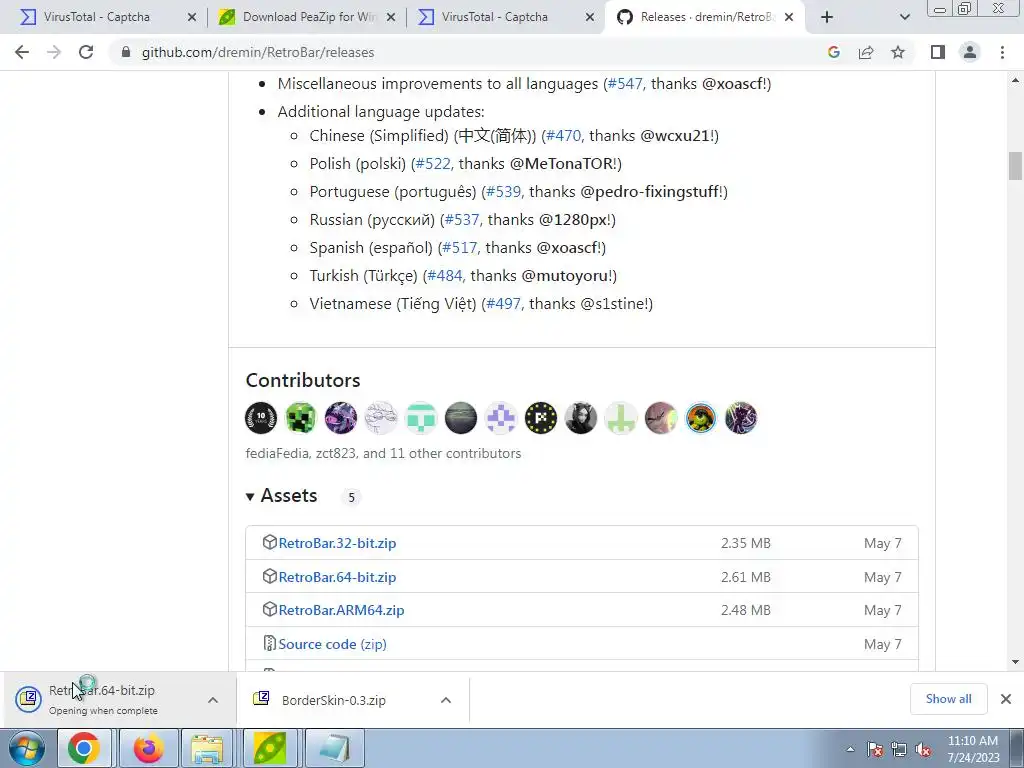Viewport: 1024px width, 768px height.
Task: Open PeaZip from the taskbar
Action: [270, 748]
